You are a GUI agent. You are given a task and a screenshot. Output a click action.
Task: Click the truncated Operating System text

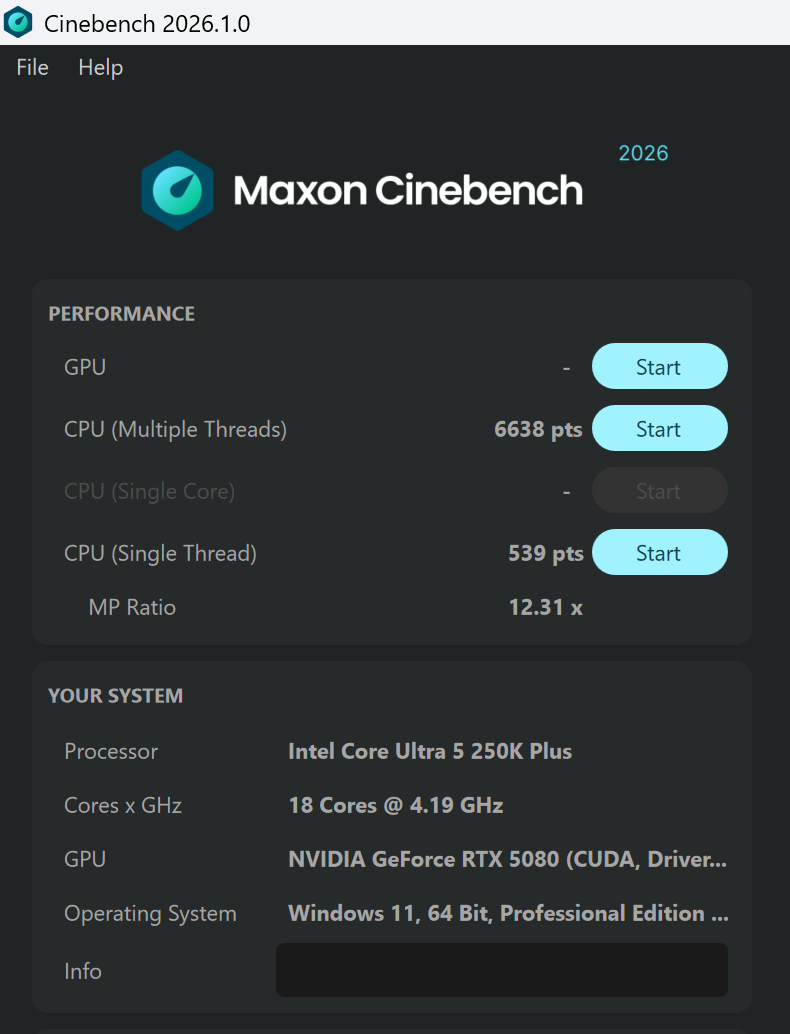(x=508, y=913)
